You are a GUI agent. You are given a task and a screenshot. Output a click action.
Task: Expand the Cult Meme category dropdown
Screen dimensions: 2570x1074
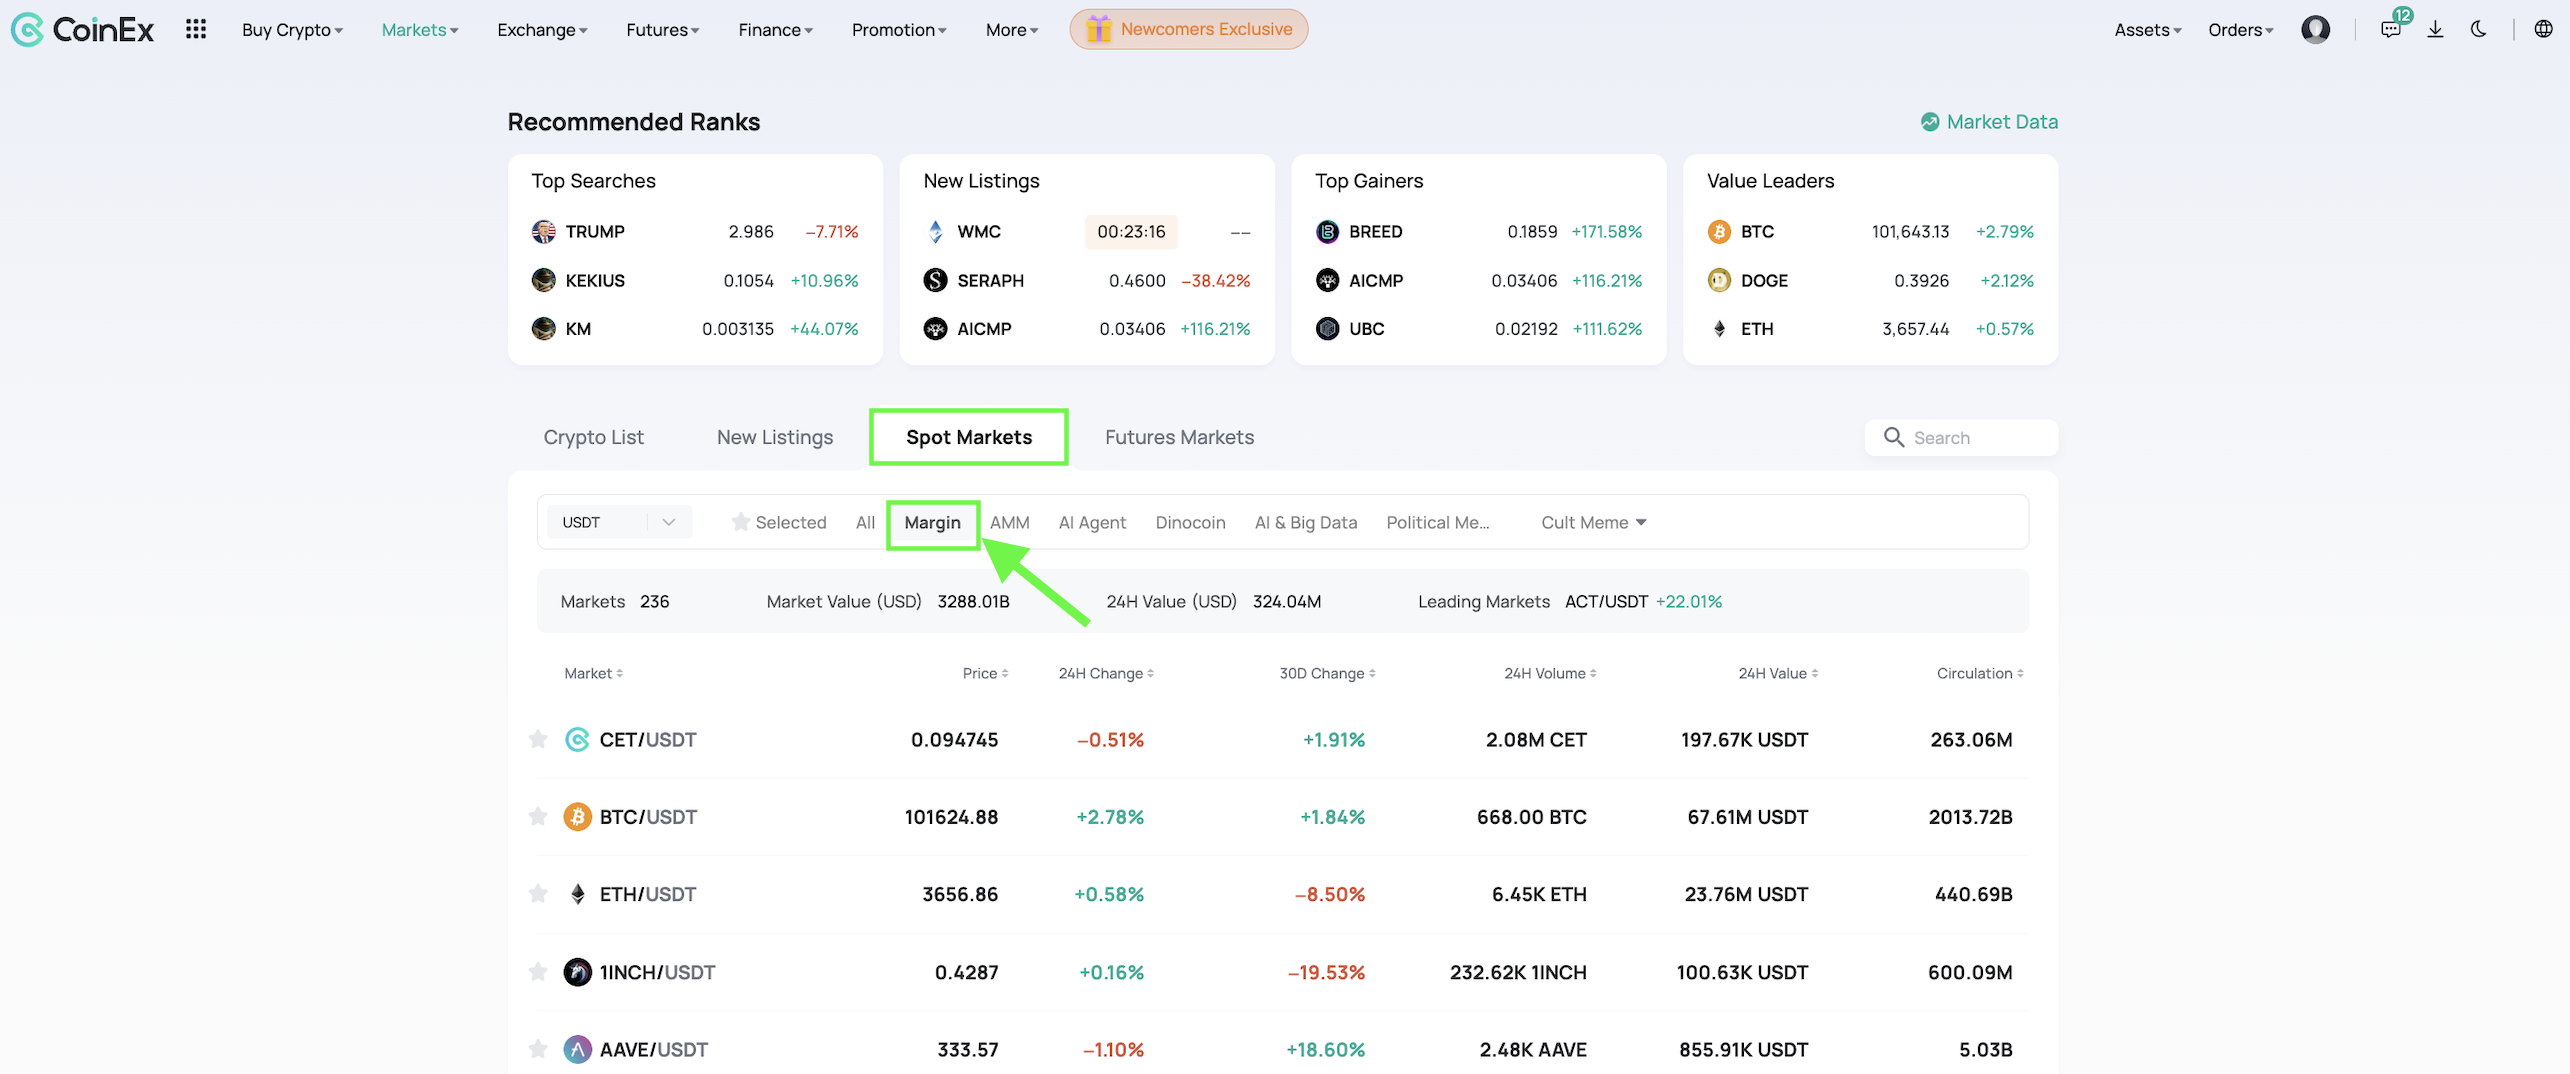(x=1593, y=522)
